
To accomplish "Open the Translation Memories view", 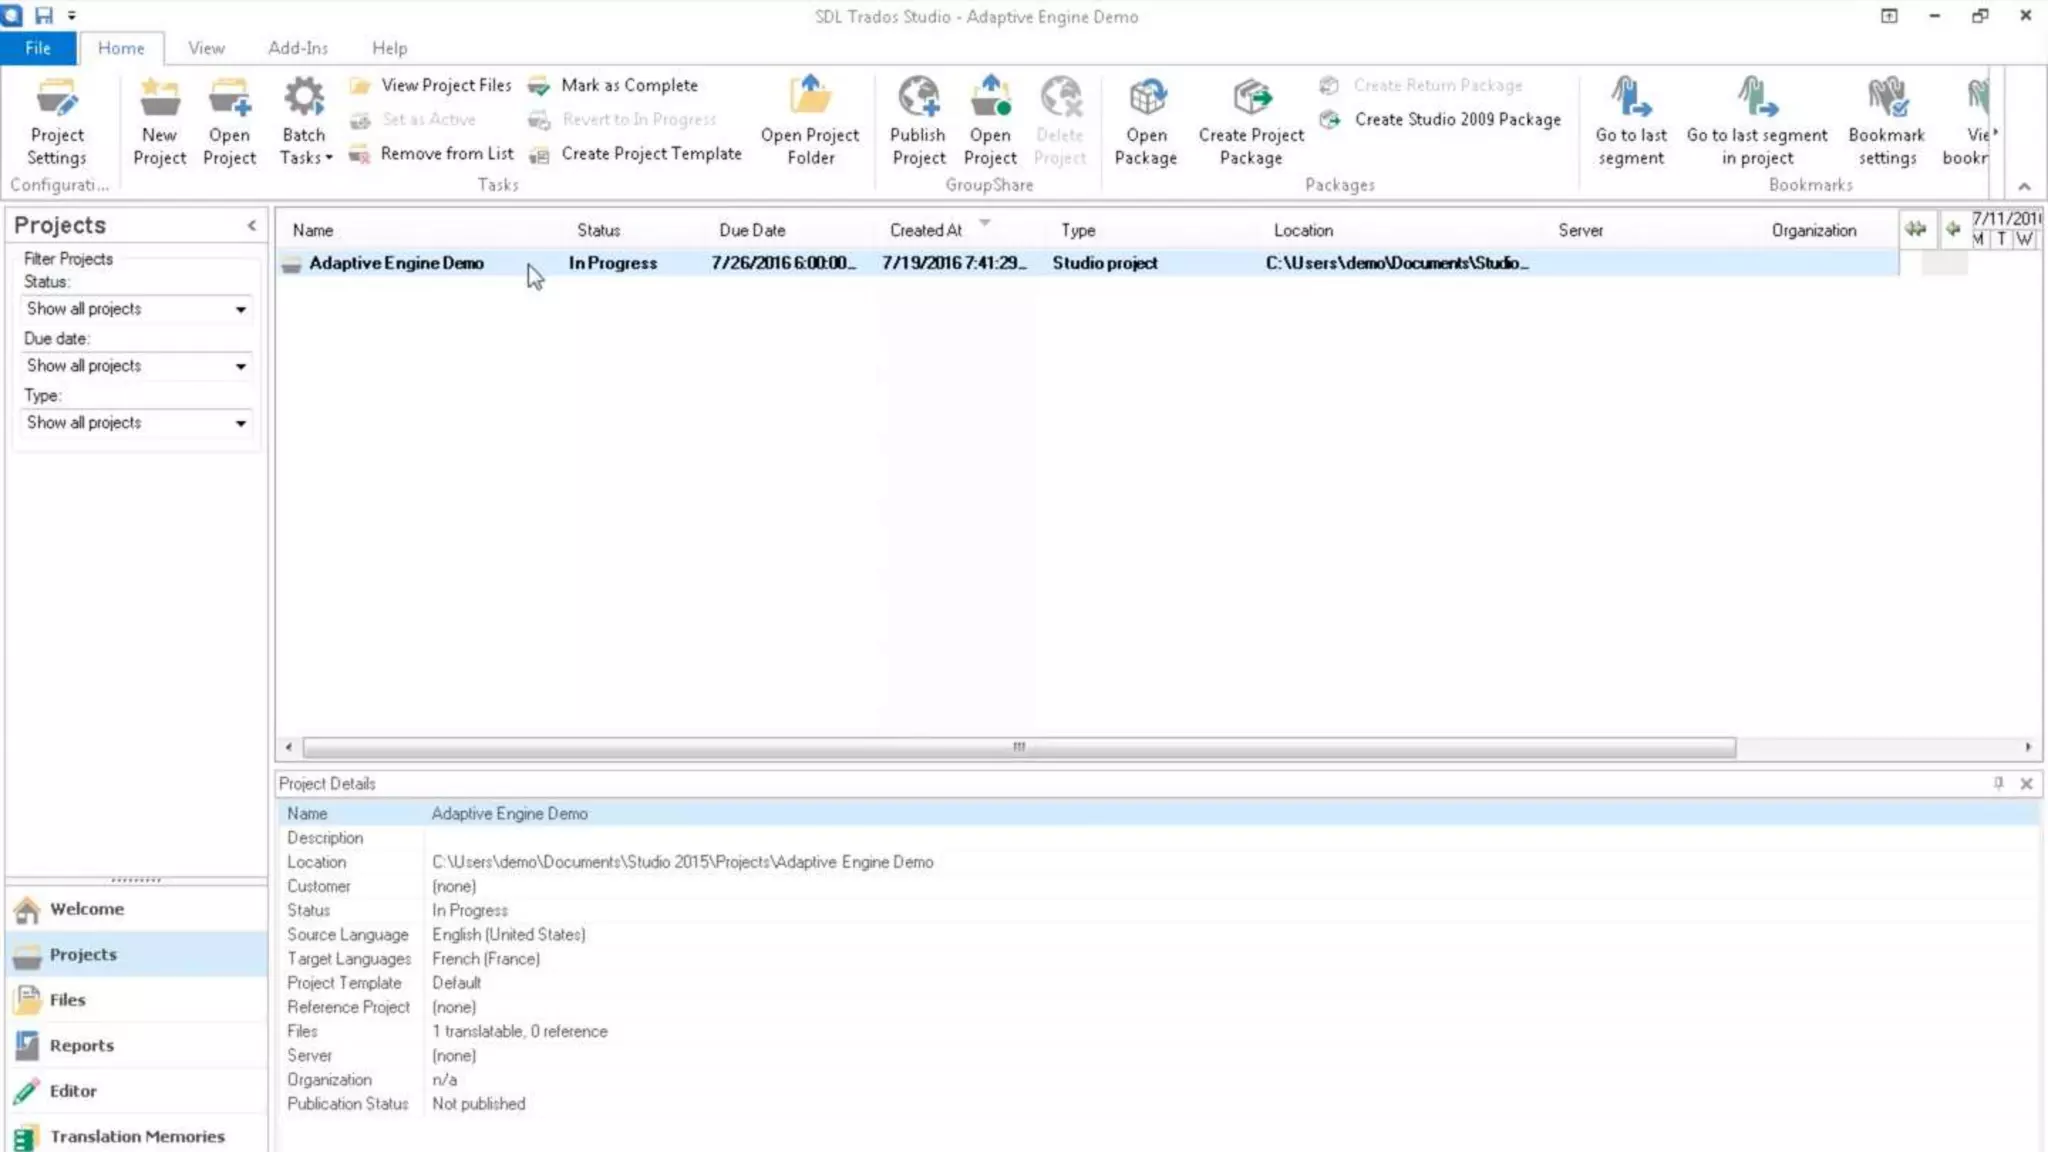I will pyautogui.click(x=137, y=1136).
